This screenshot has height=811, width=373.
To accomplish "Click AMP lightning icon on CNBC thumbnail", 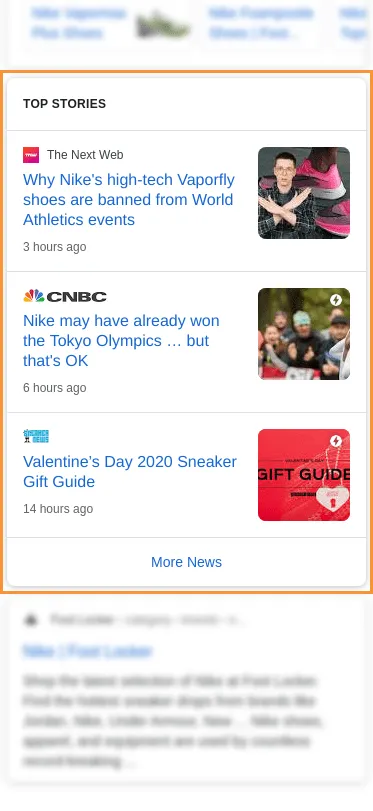I will point(336,300).
